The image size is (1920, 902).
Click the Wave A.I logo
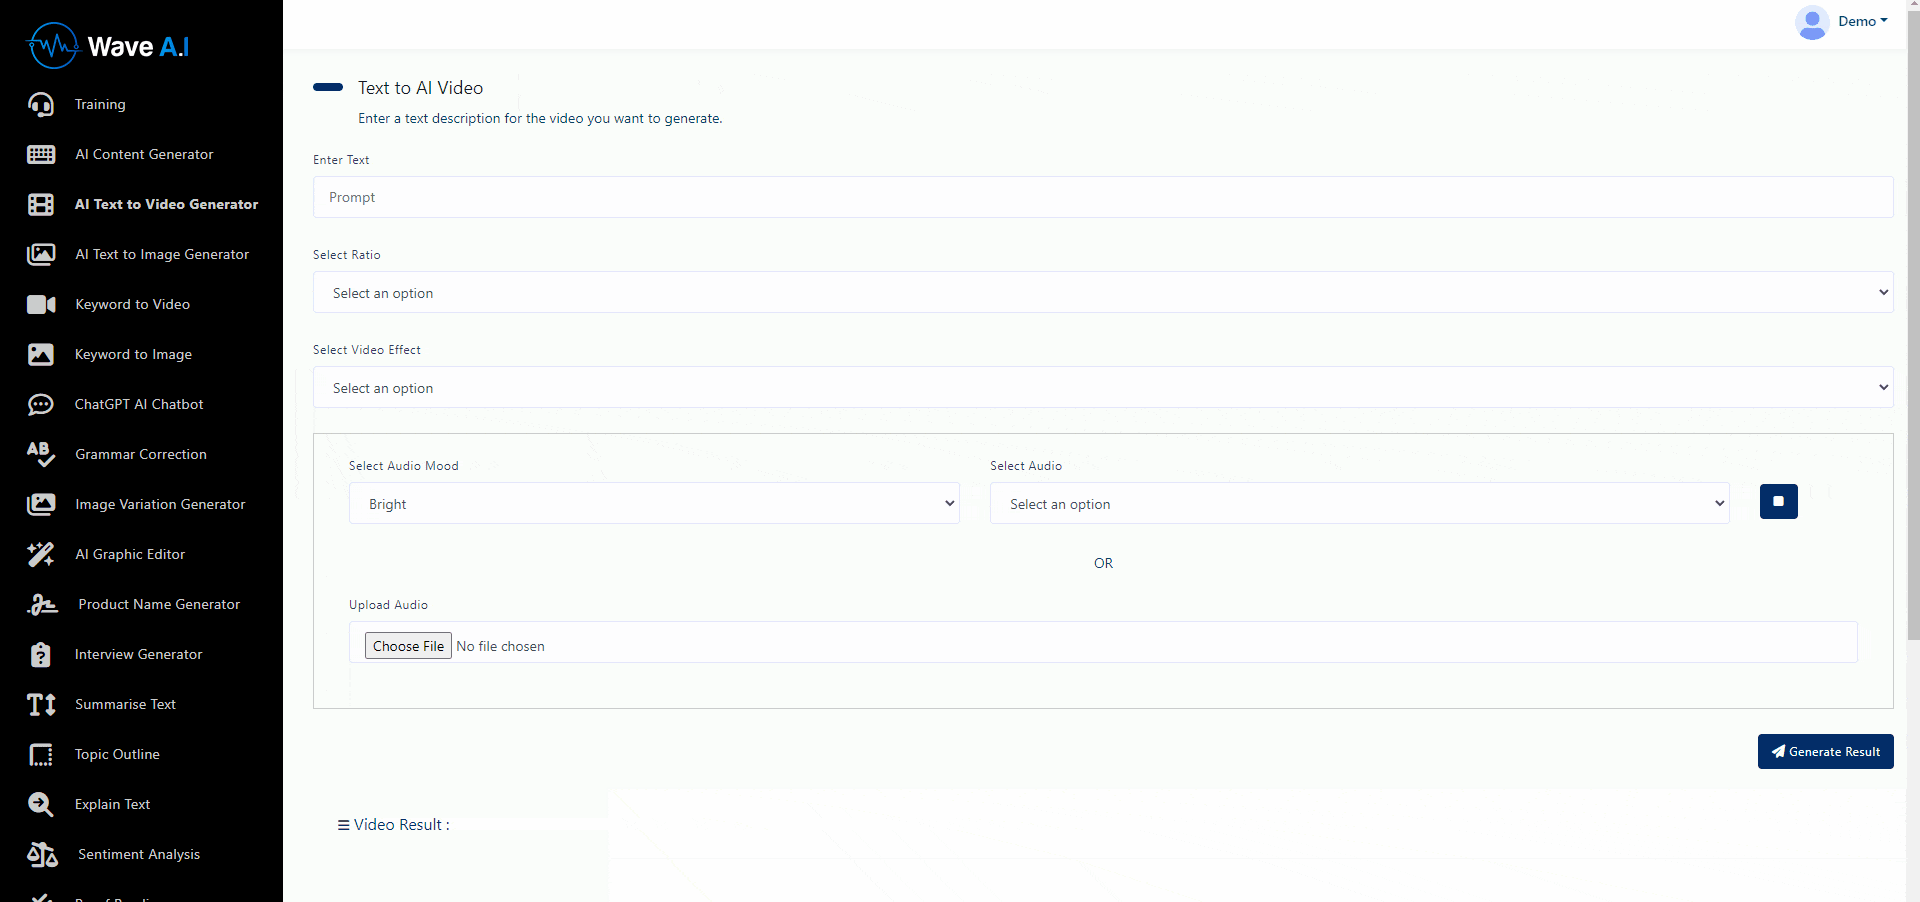click(x=107, y=45)
